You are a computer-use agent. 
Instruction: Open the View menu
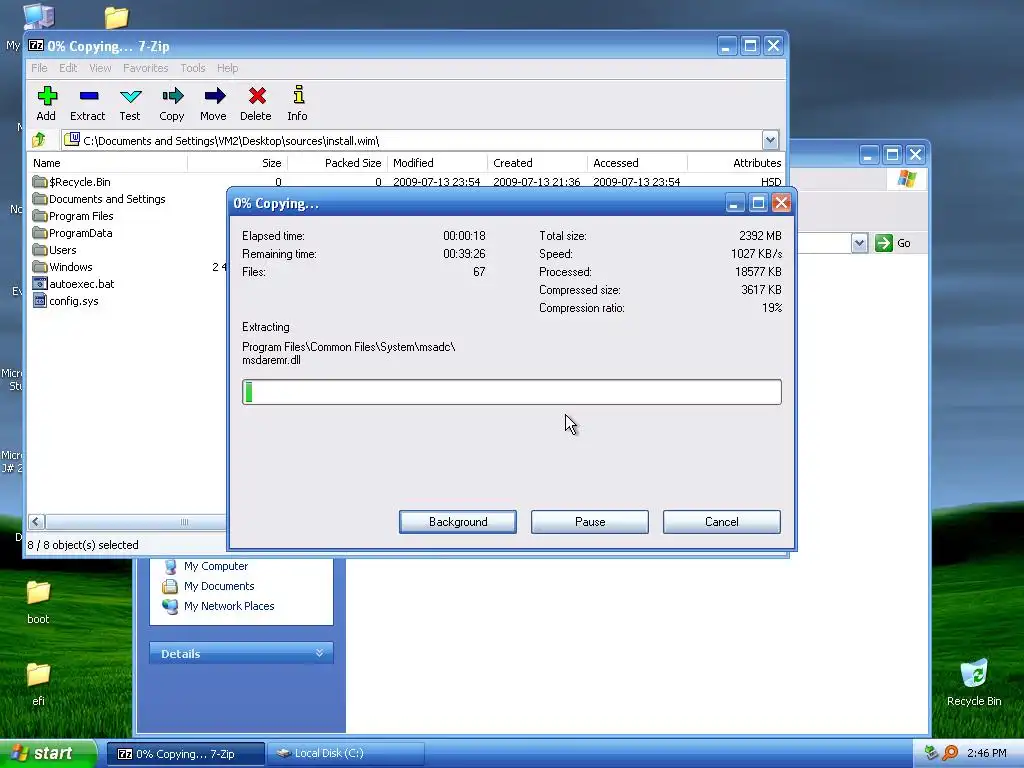coord(100,68)
